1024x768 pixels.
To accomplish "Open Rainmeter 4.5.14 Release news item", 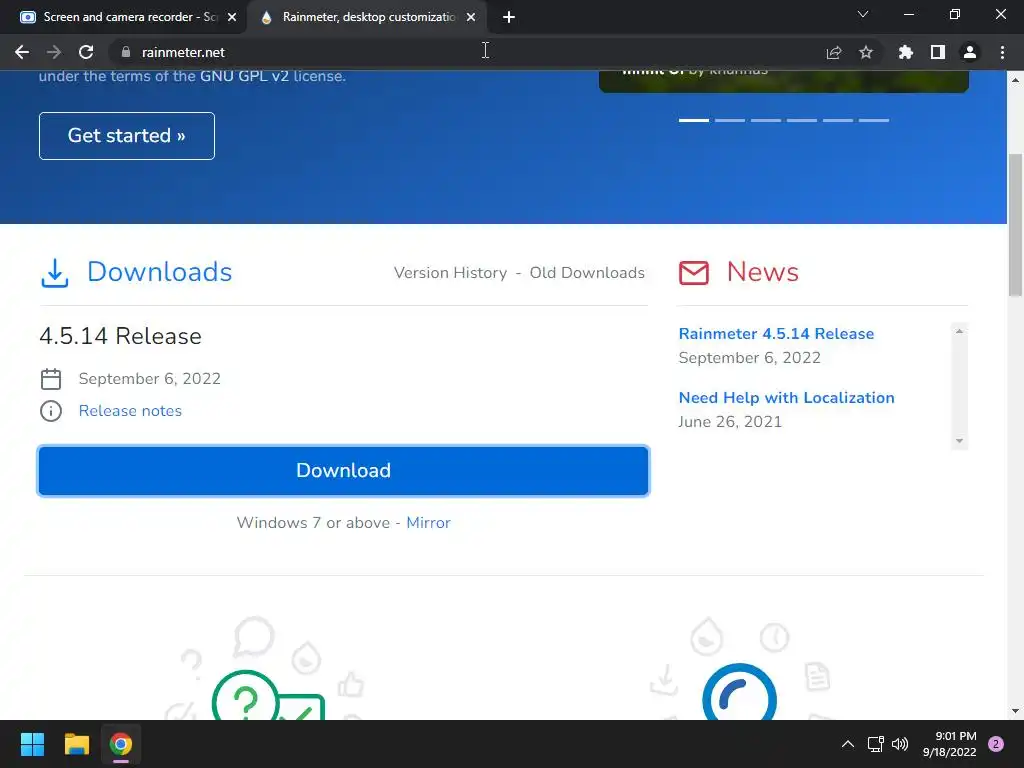I will coord(776,334).
